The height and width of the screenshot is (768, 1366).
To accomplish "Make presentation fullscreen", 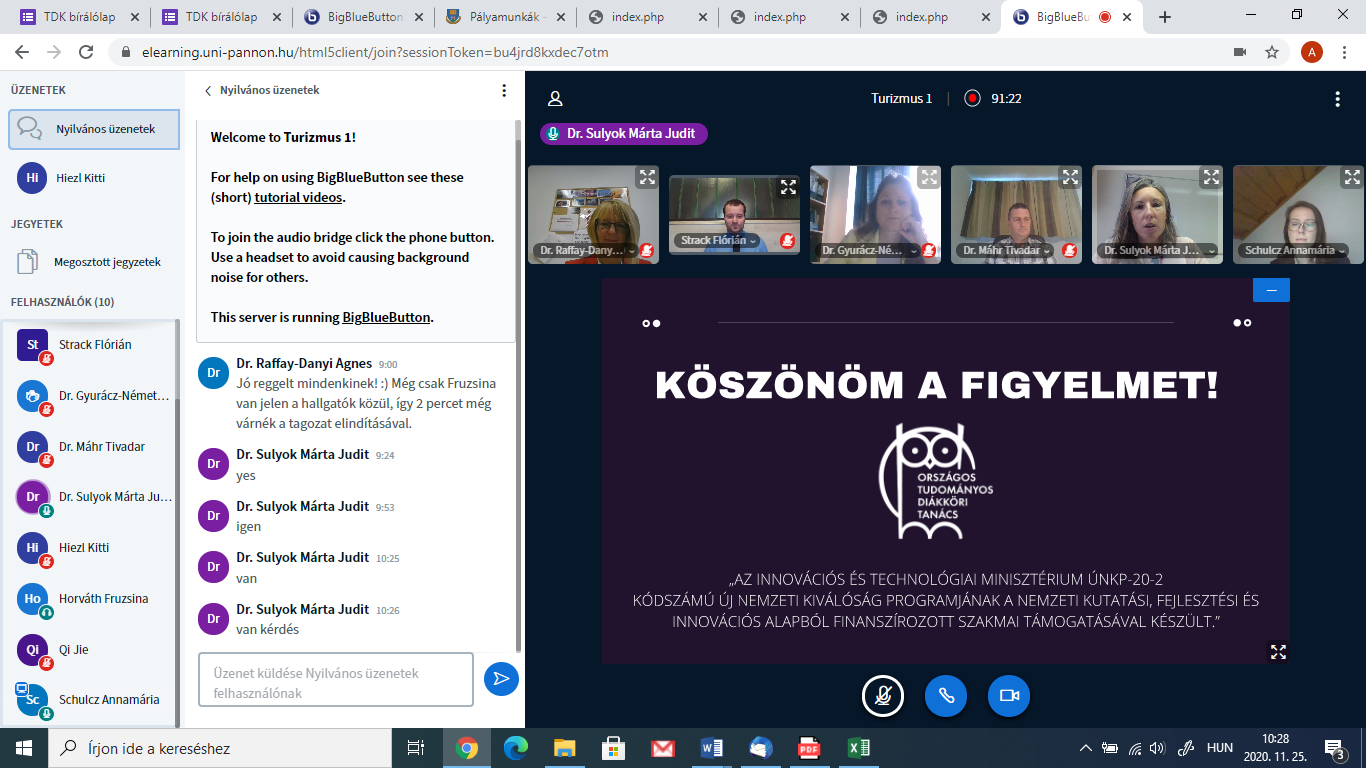I will (1277, 651).
